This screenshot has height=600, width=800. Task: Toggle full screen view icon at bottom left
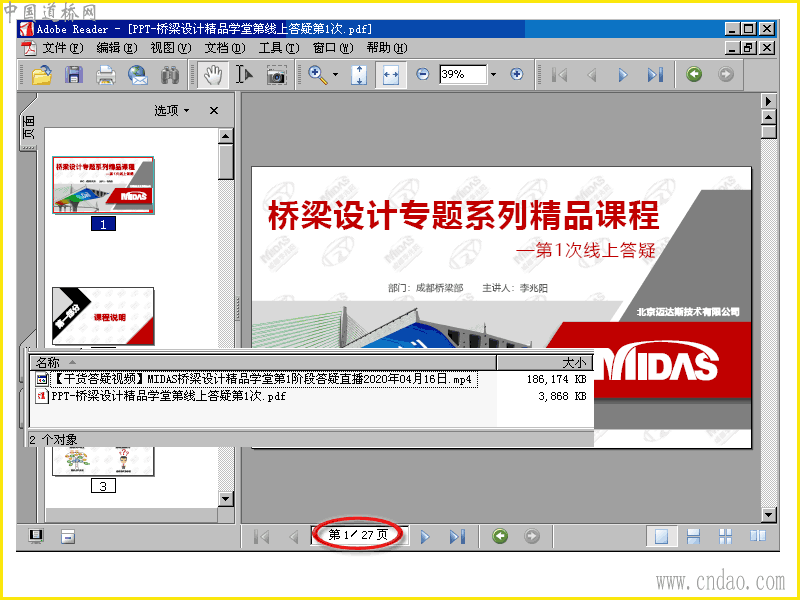(x=36, y=536)
